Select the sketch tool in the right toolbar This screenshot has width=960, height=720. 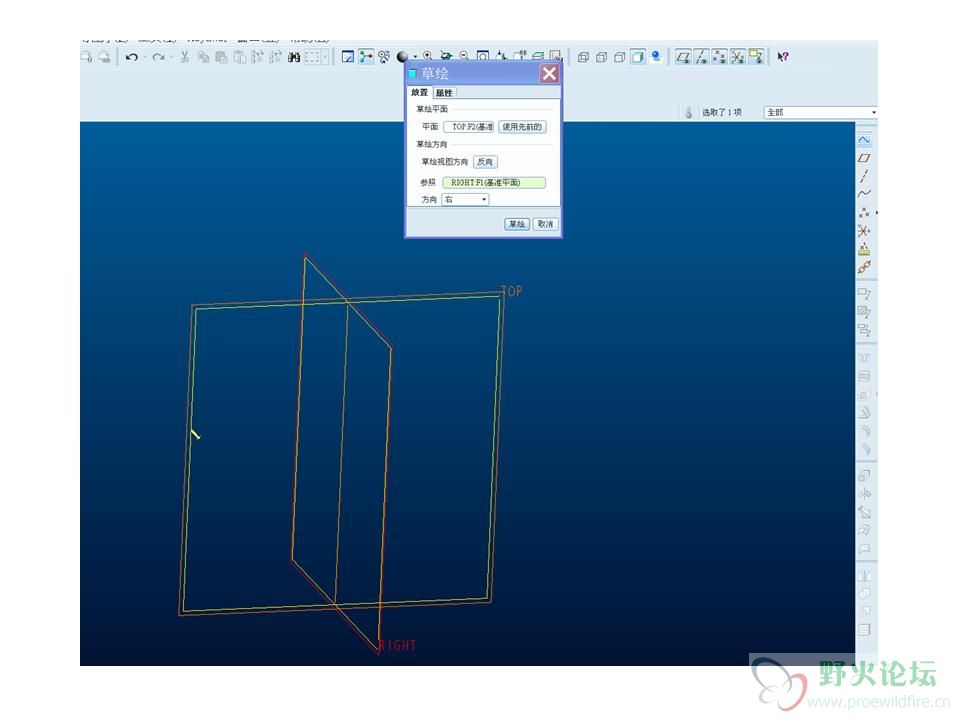864,140
